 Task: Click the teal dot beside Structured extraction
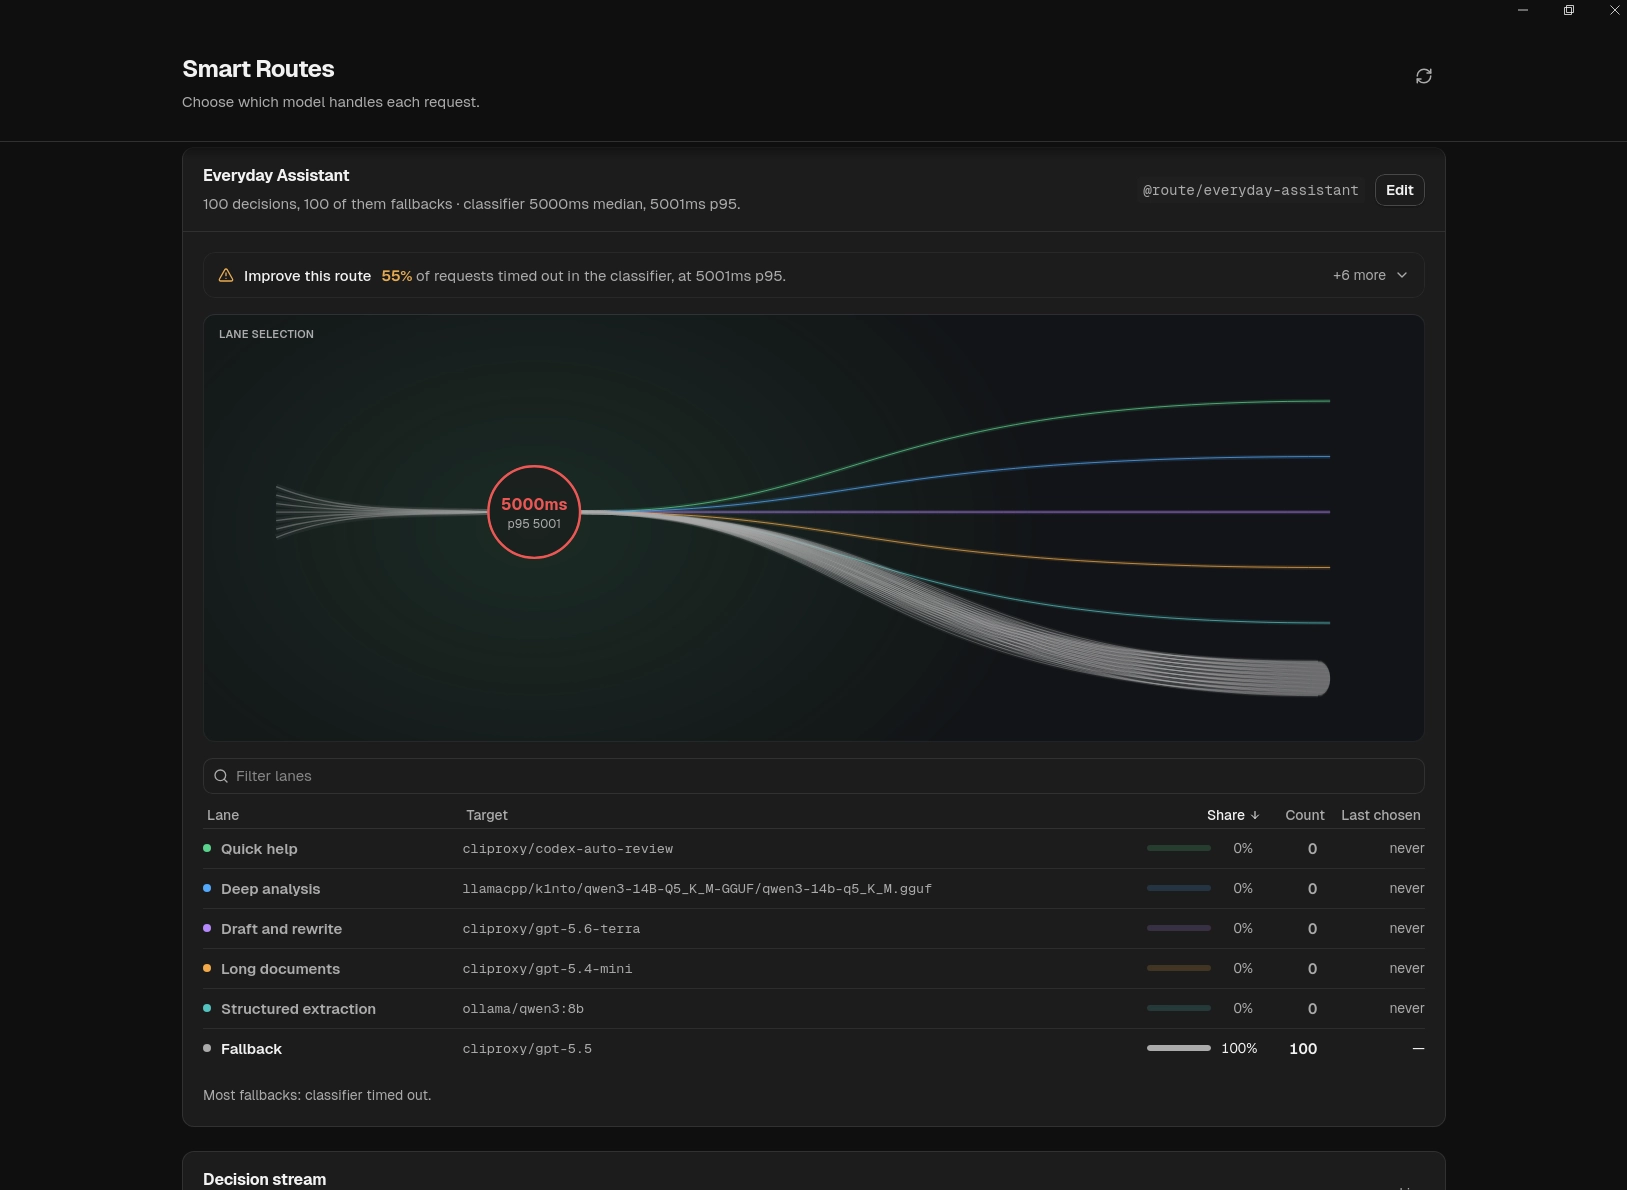pyautogui.click(x=207, y=1008)
